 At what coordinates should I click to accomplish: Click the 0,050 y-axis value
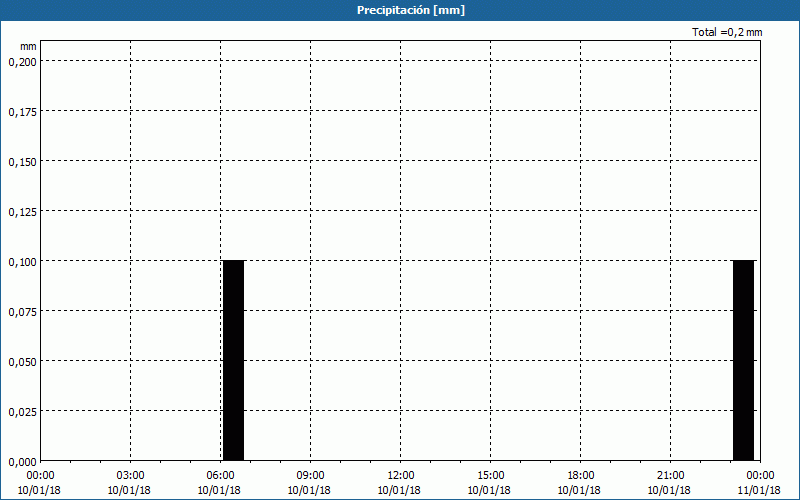22,361
